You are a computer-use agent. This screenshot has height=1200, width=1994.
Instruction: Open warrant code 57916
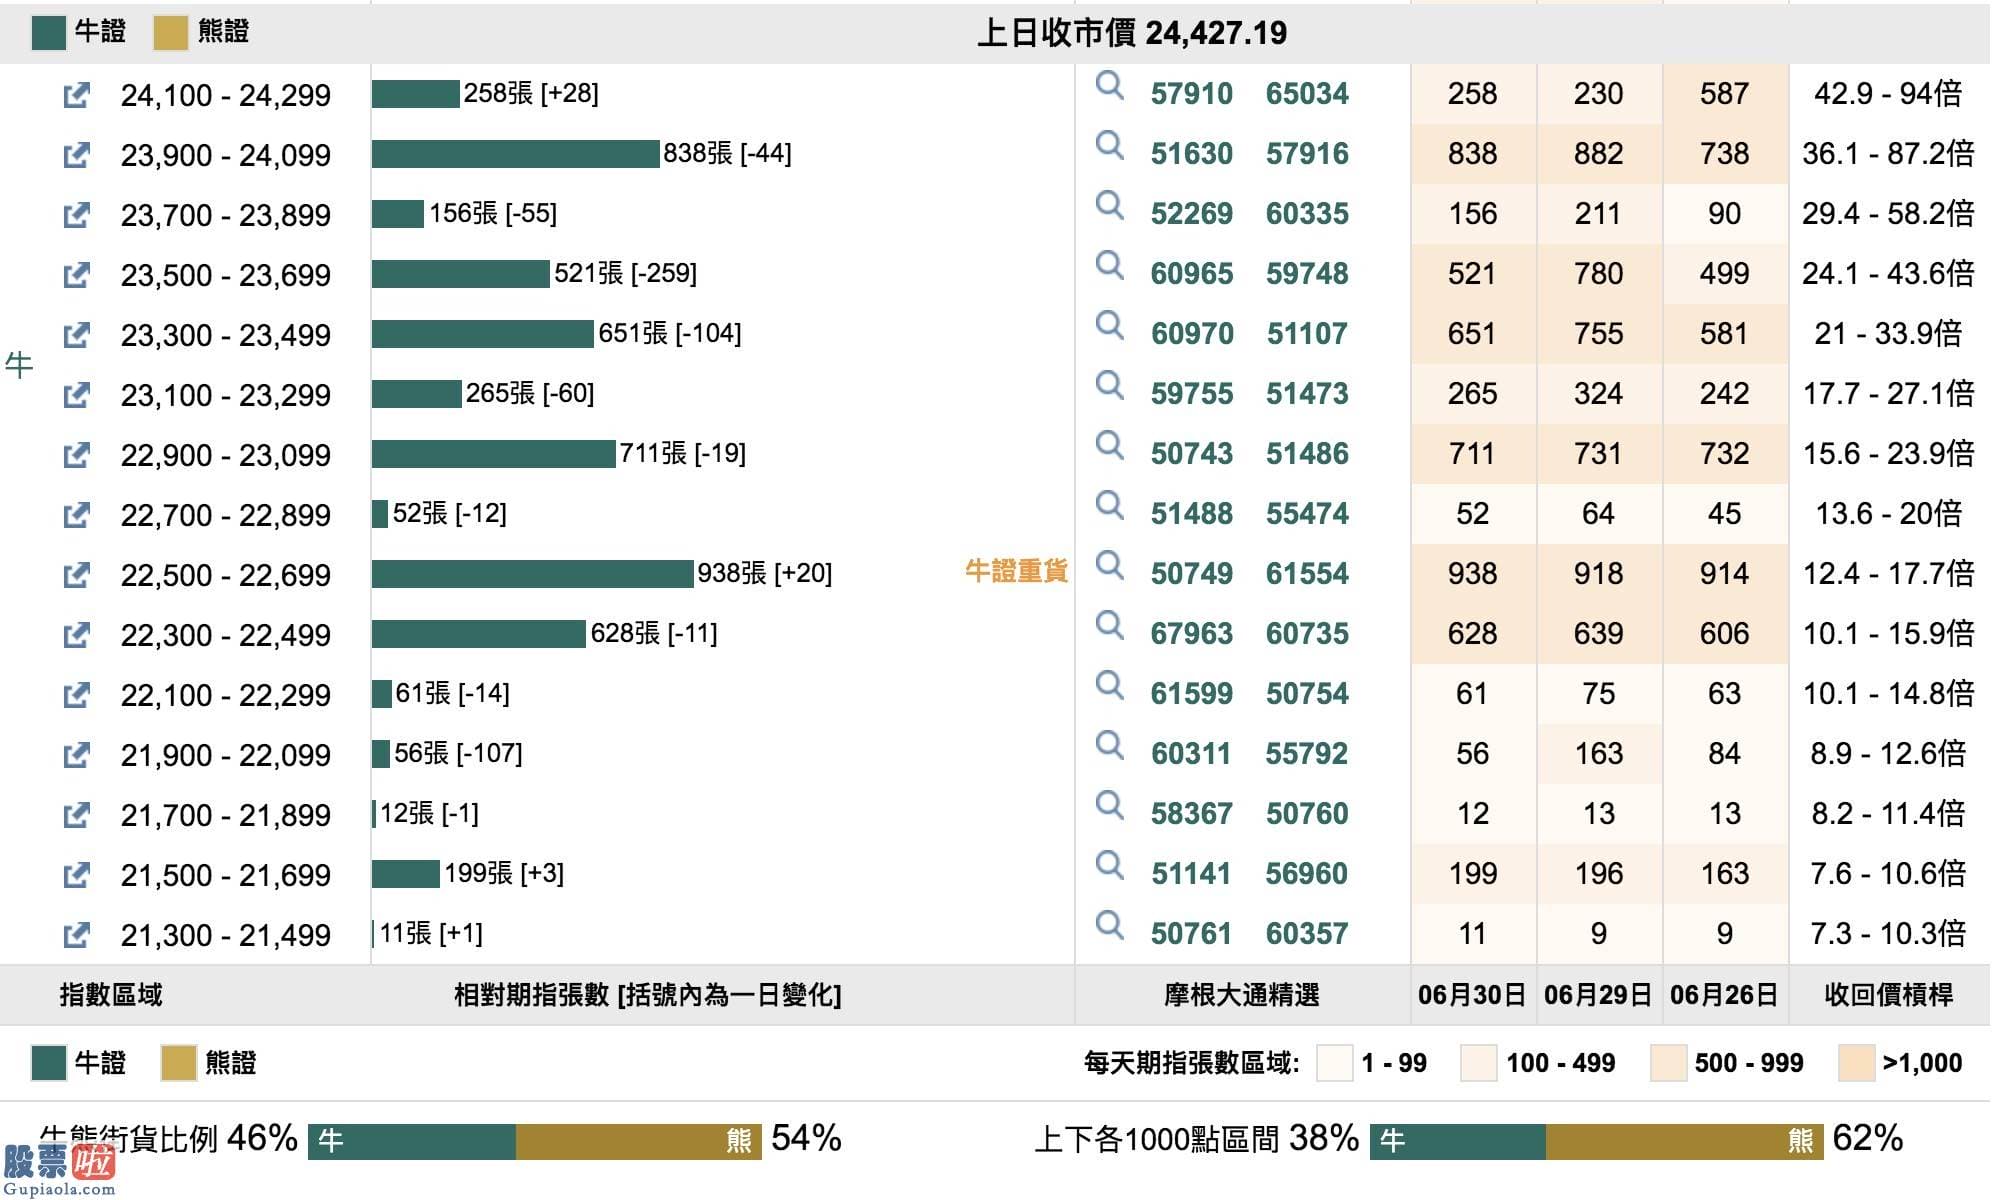(x=1307, y=154)
